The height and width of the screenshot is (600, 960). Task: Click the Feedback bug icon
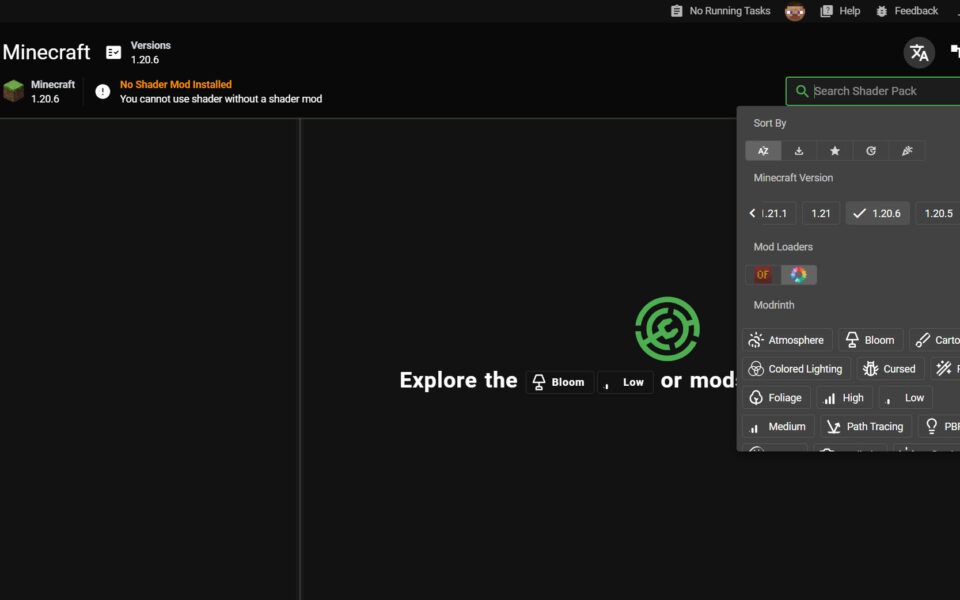[882, 11]
